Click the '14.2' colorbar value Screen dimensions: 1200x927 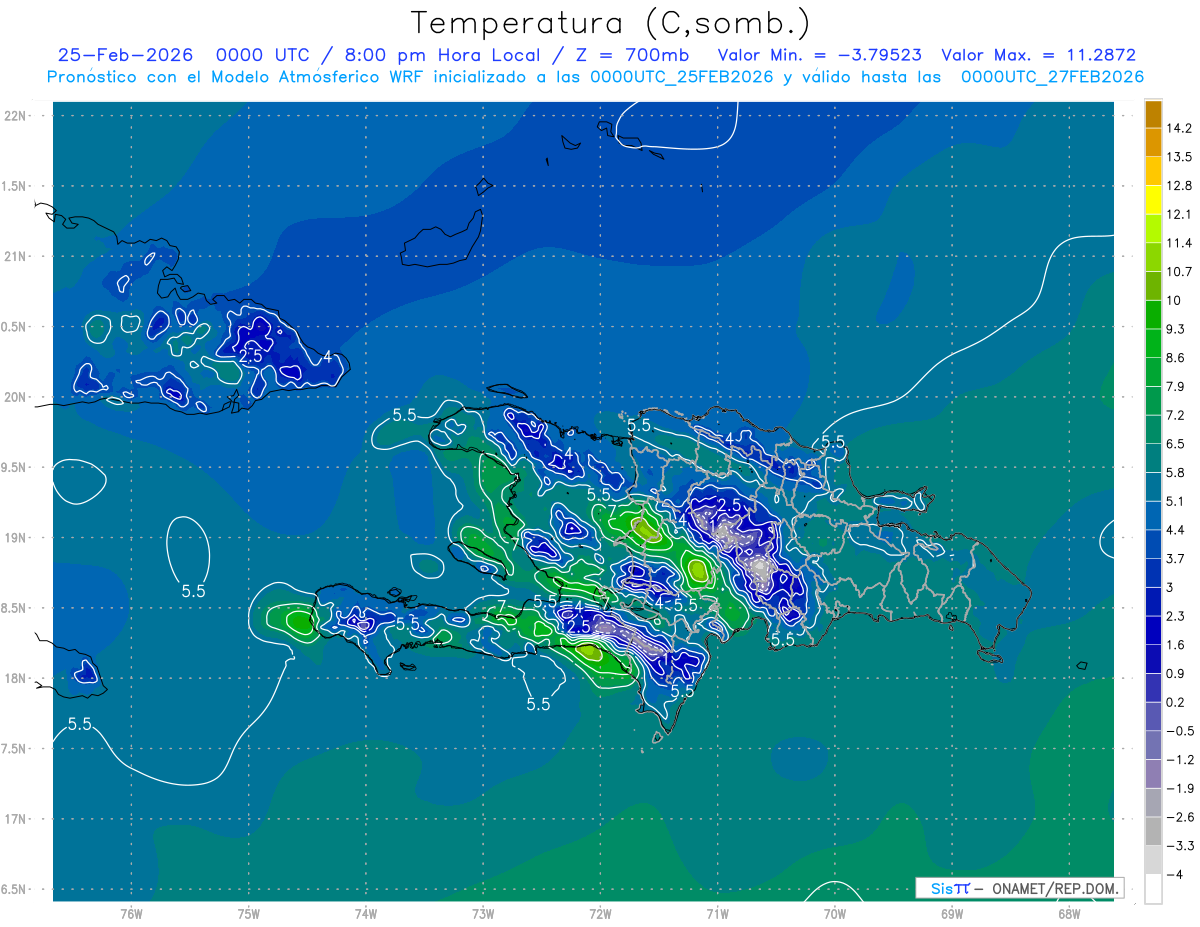1180,128
